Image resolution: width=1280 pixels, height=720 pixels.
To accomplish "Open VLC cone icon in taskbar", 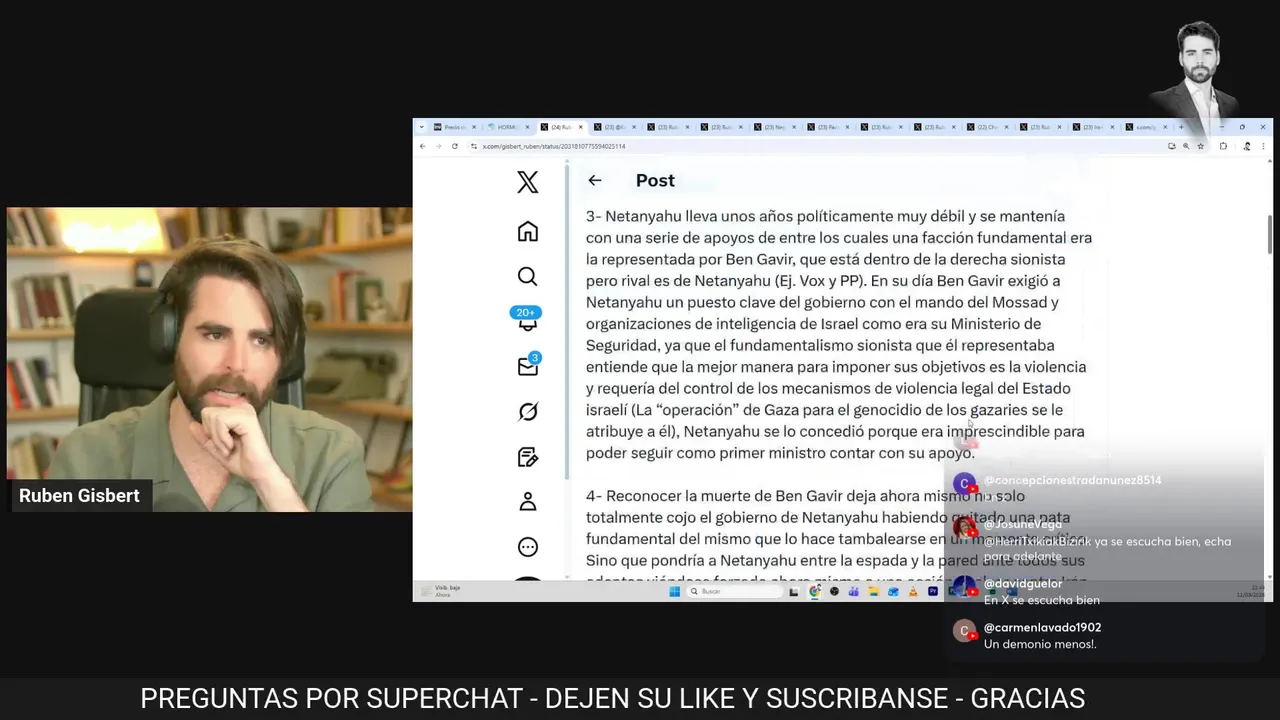I will coord(913,591).
